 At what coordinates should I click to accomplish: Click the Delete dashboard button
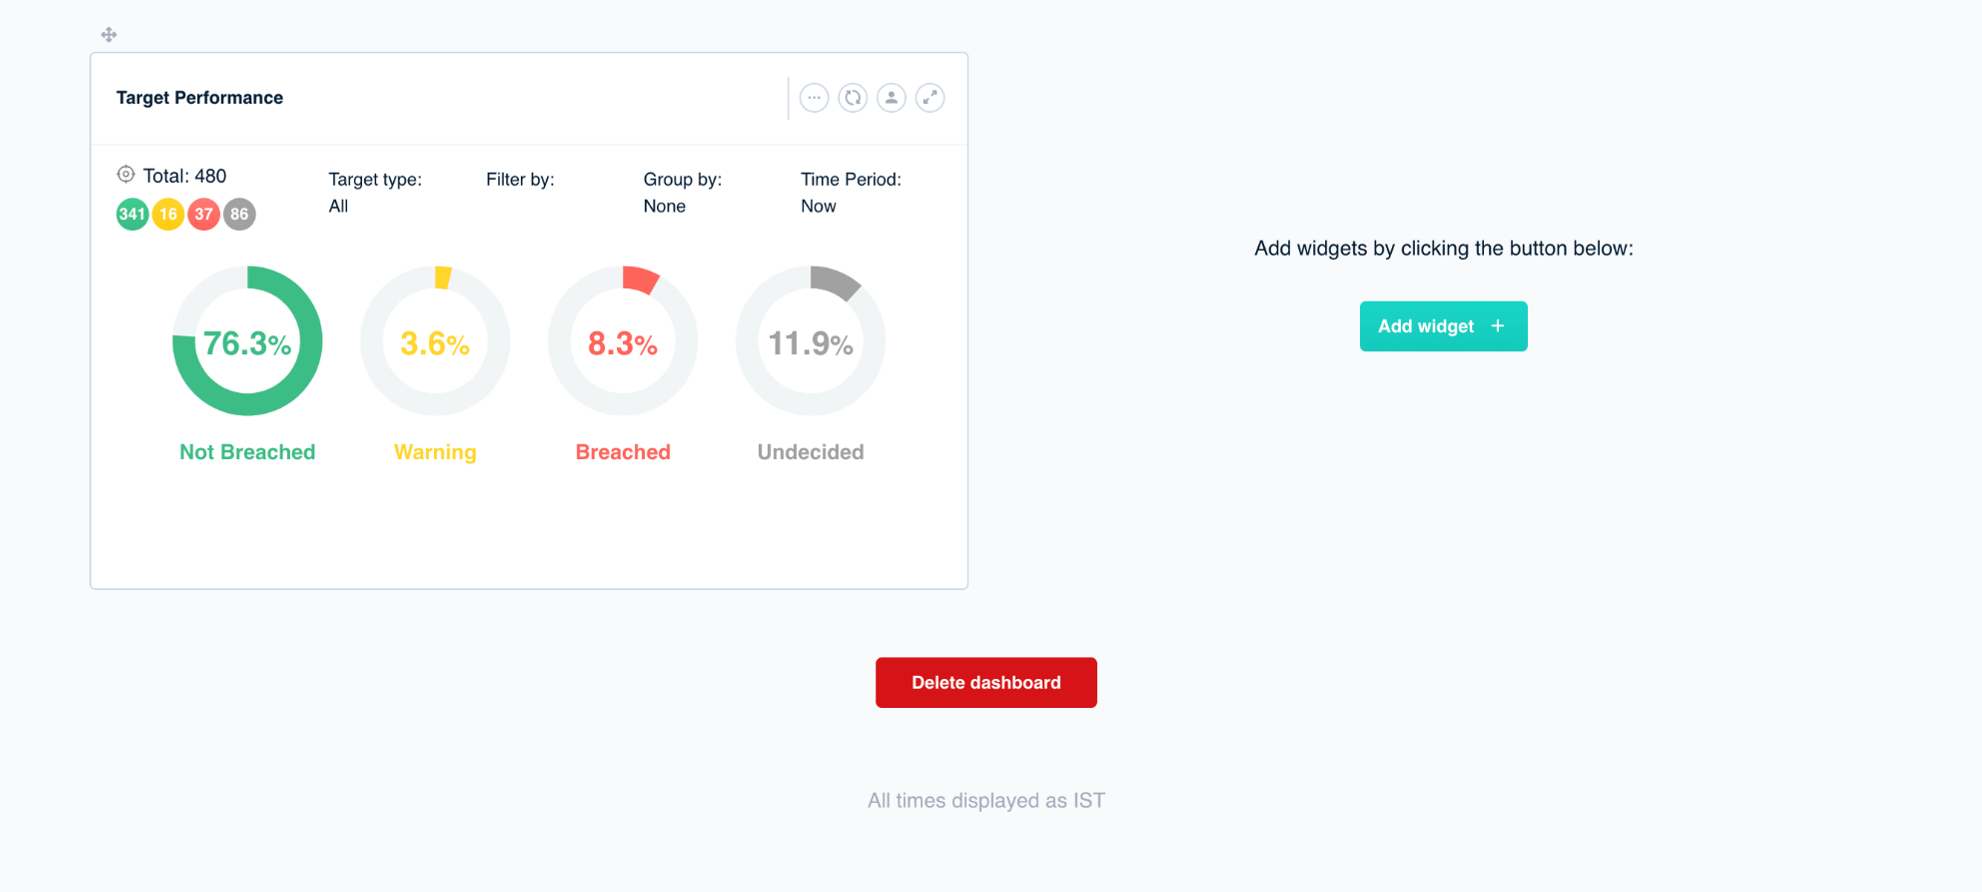(986, 683)
